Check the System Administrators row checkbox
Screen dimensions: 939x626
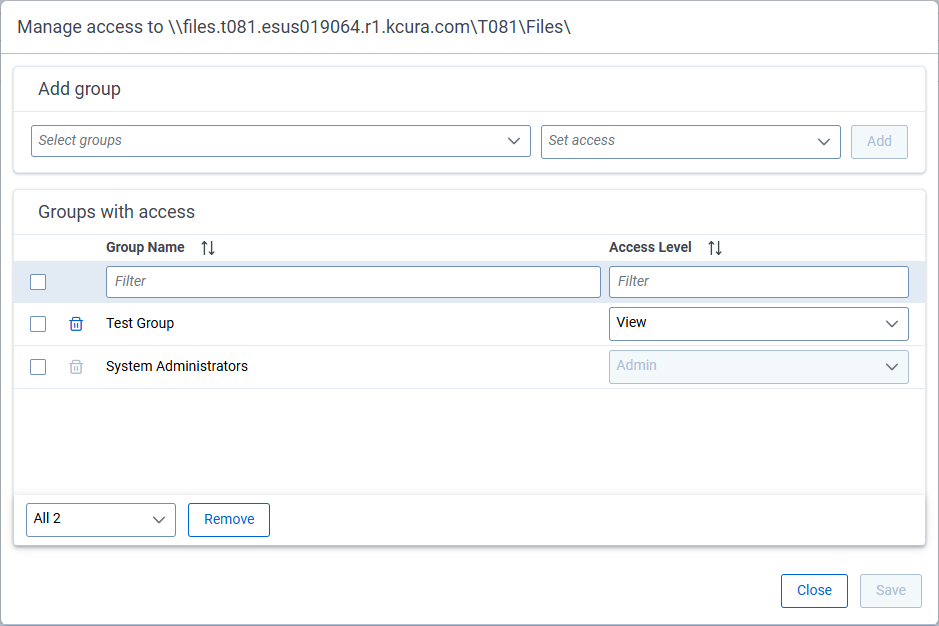[38, 366]
